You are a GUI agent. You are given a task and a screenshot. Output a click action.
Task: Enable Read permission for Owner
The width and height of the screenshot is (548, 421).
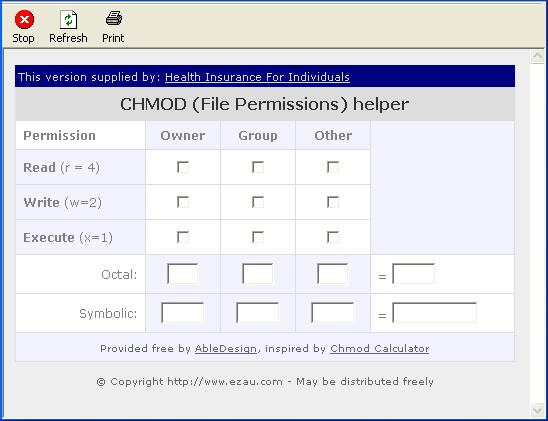[x=183, y=167]
